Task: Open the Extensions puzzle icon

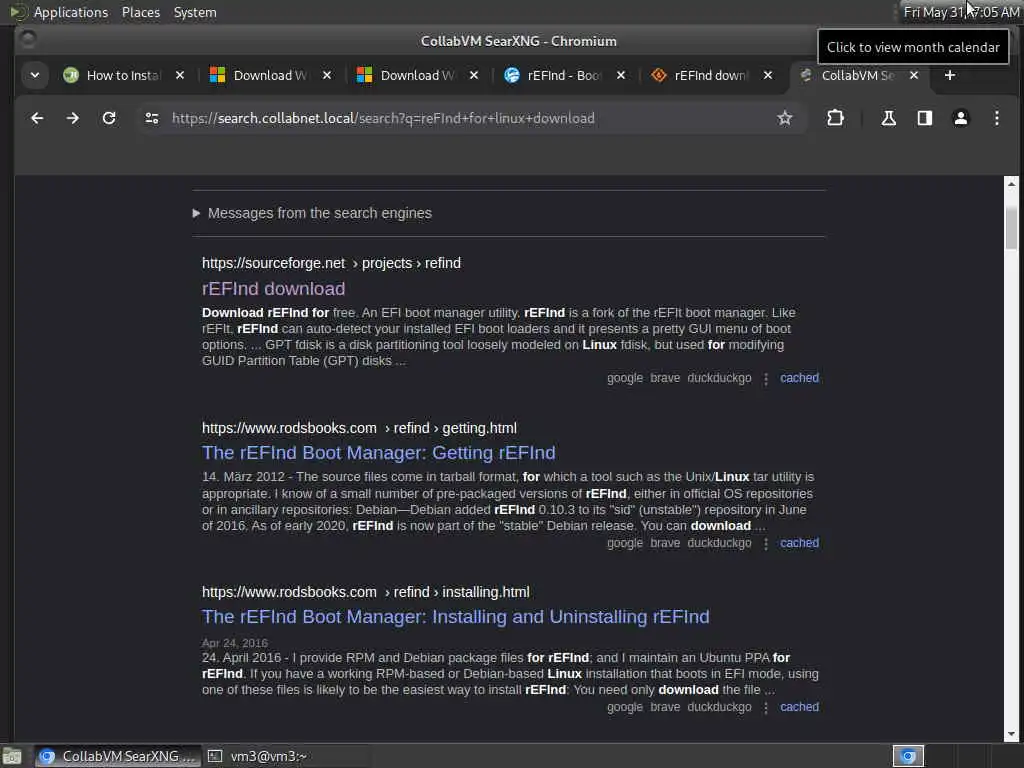Action: [x=835, y=118]
